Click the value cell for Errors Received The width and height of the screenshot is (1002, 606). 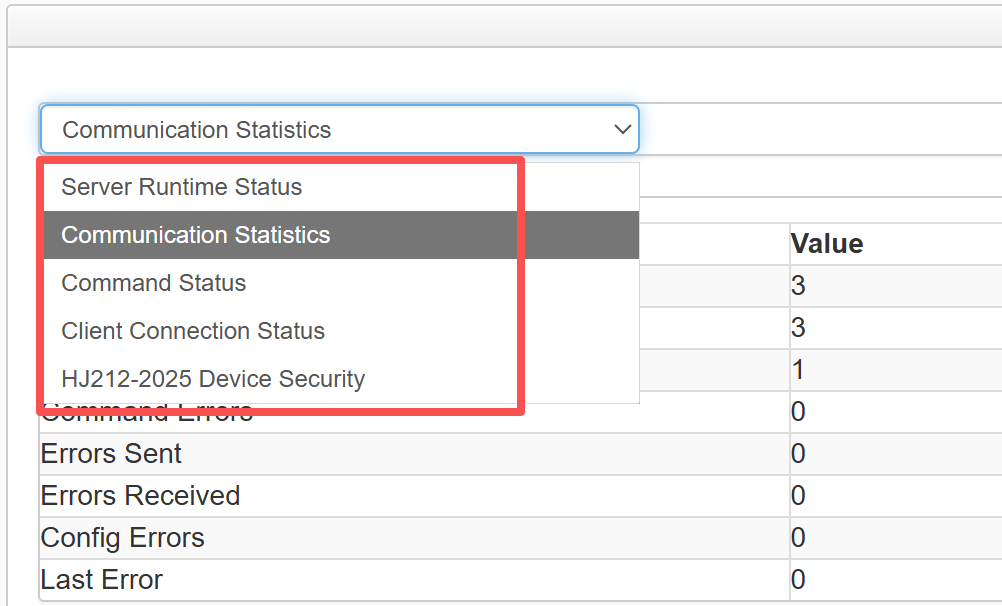pos(896,496)
